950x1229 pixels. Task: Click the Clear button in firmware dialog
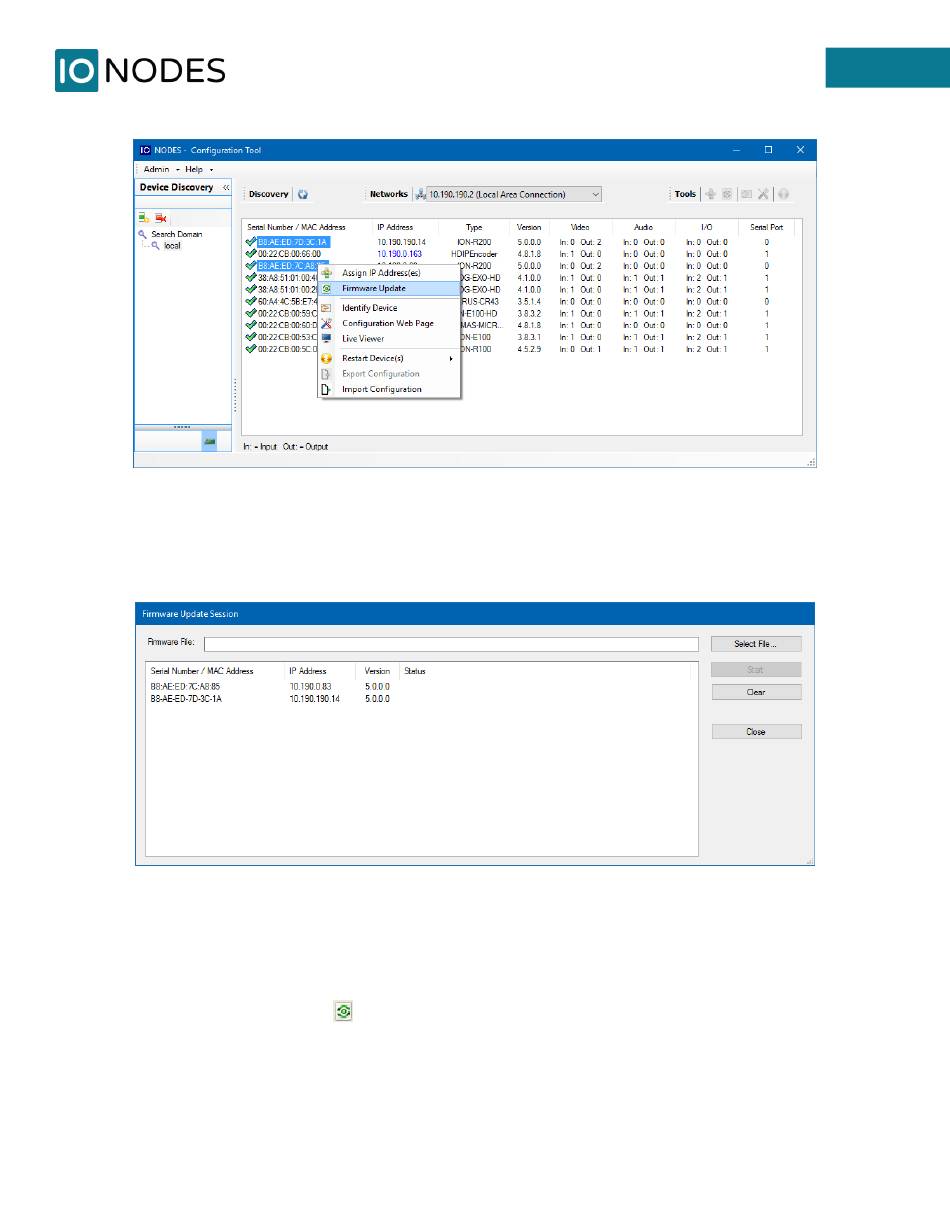click(x=756, y=692)
